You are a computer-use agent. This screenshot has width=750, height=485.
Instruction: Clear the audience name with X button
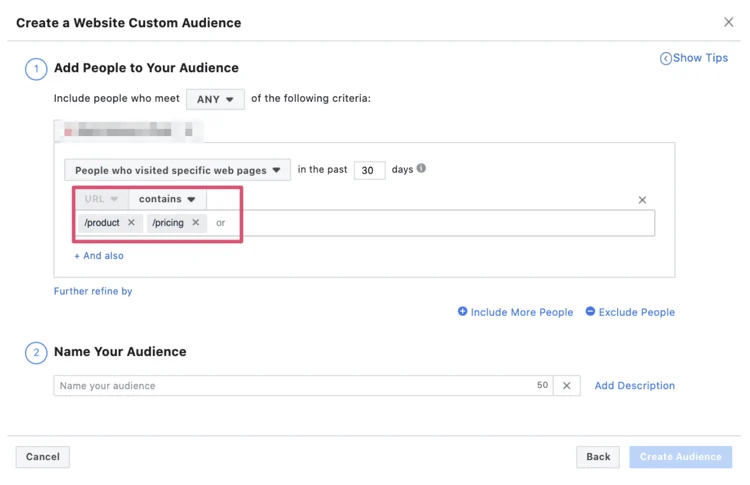[x=566, y=386]
